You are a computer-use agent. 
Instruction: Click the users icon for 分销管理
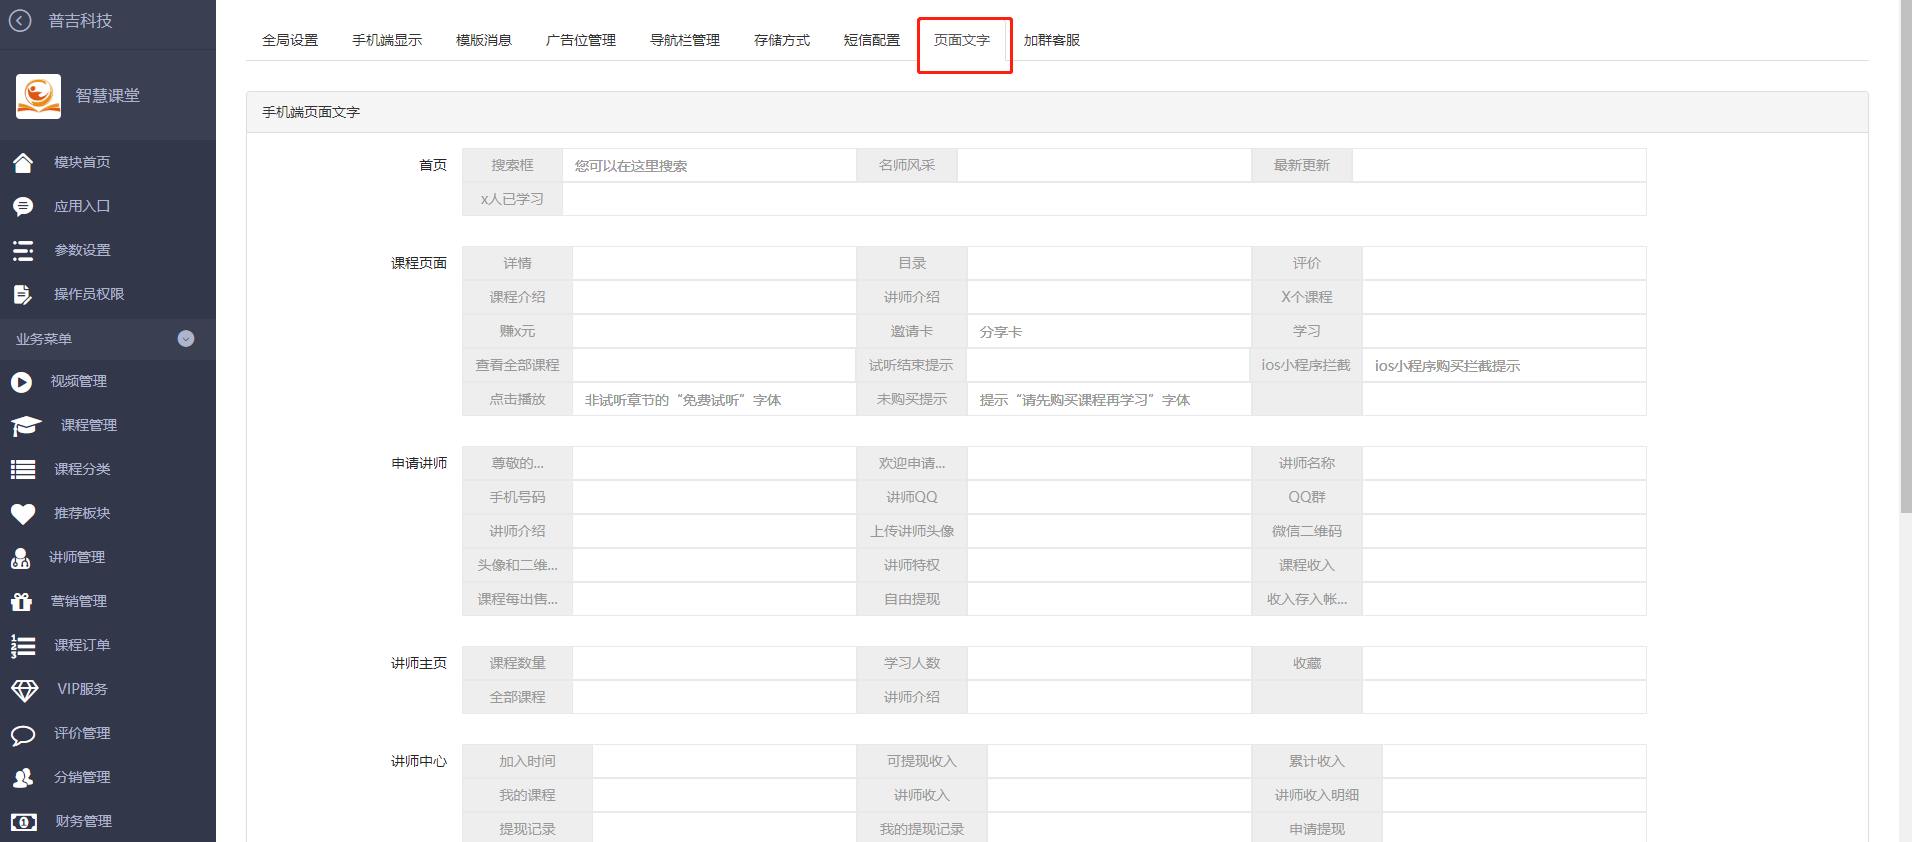[x=23, y=778]
